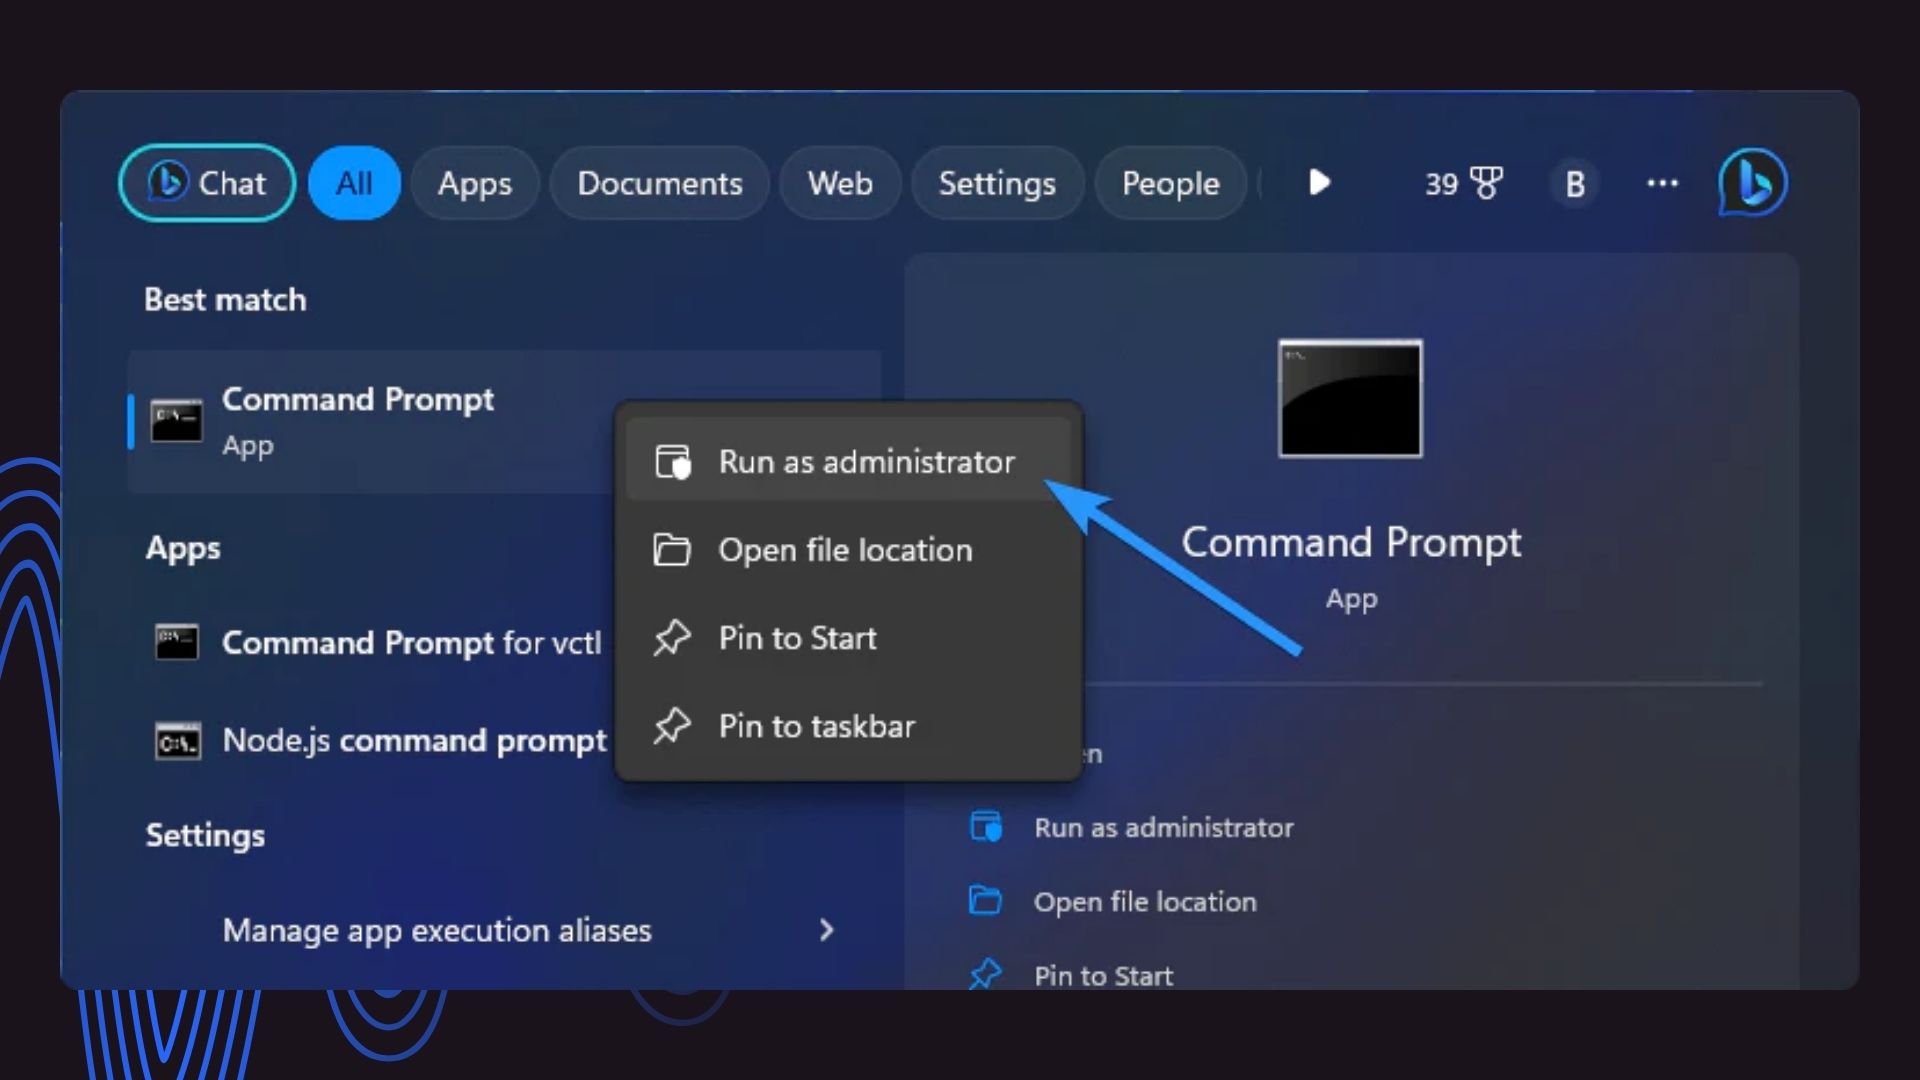Image resolution: width=1920 pixels, height=1080 pixels.
Task: Click the folder icon in the preview pane
Action: point(985,900)
